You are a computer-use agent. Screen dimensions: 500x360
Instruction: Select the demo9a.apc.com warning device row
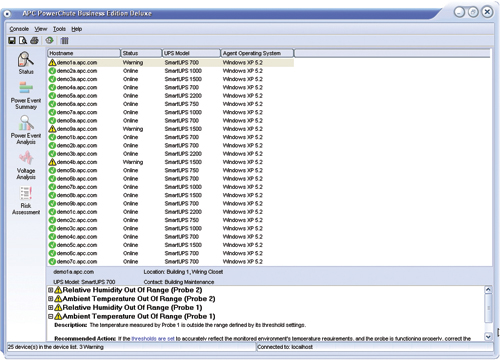170,129
